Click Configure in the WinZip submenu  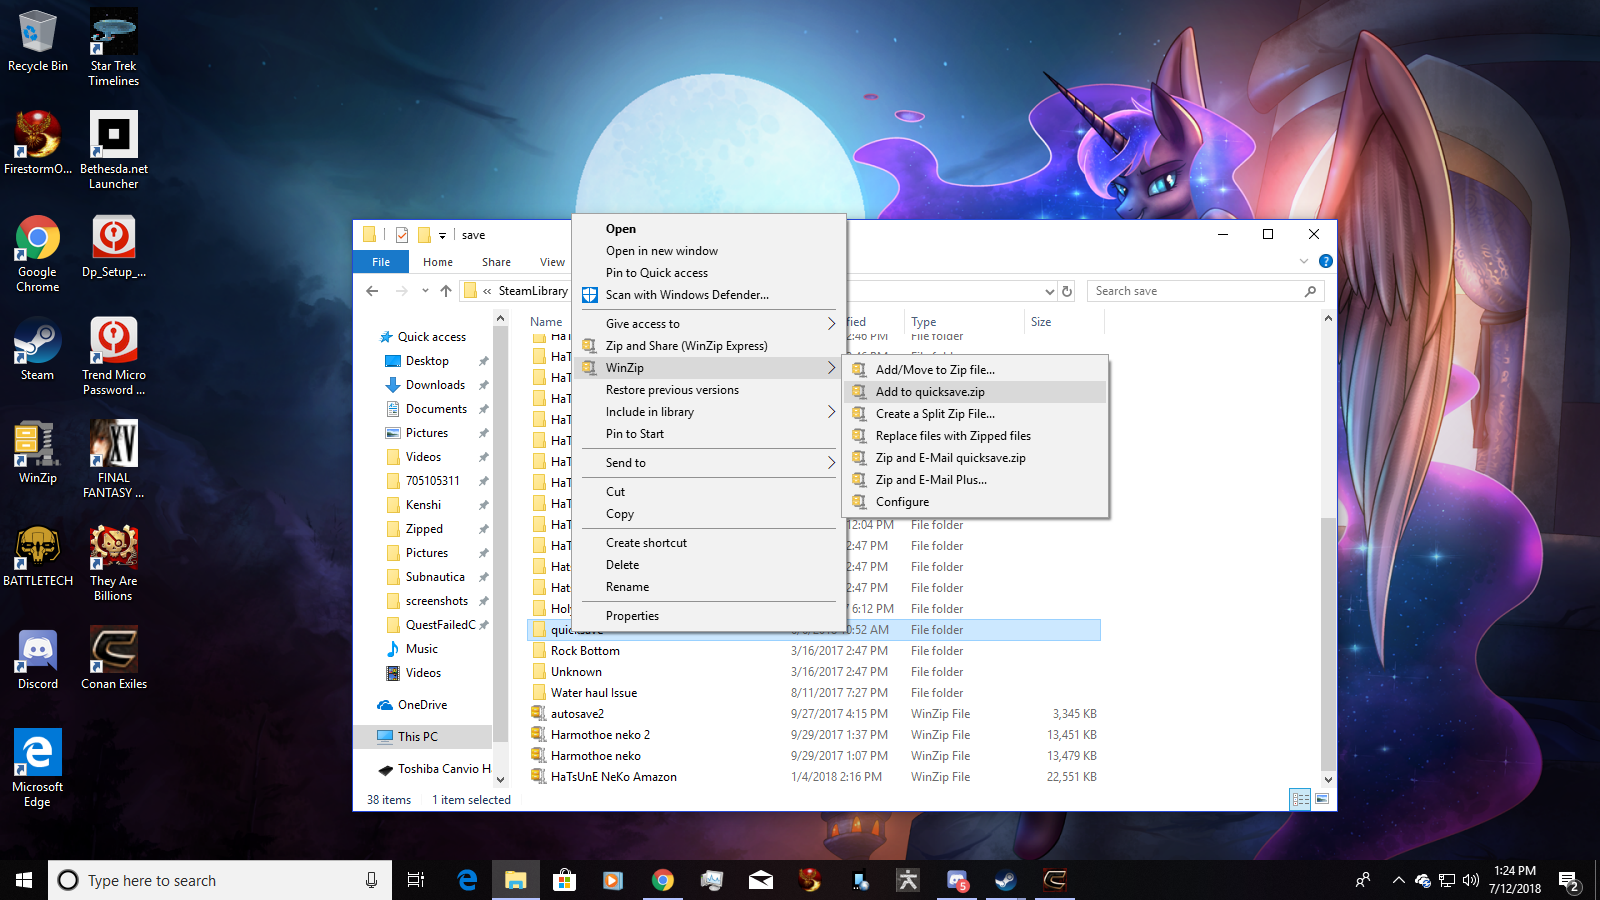pyautogui.click(x=976, y=502)
